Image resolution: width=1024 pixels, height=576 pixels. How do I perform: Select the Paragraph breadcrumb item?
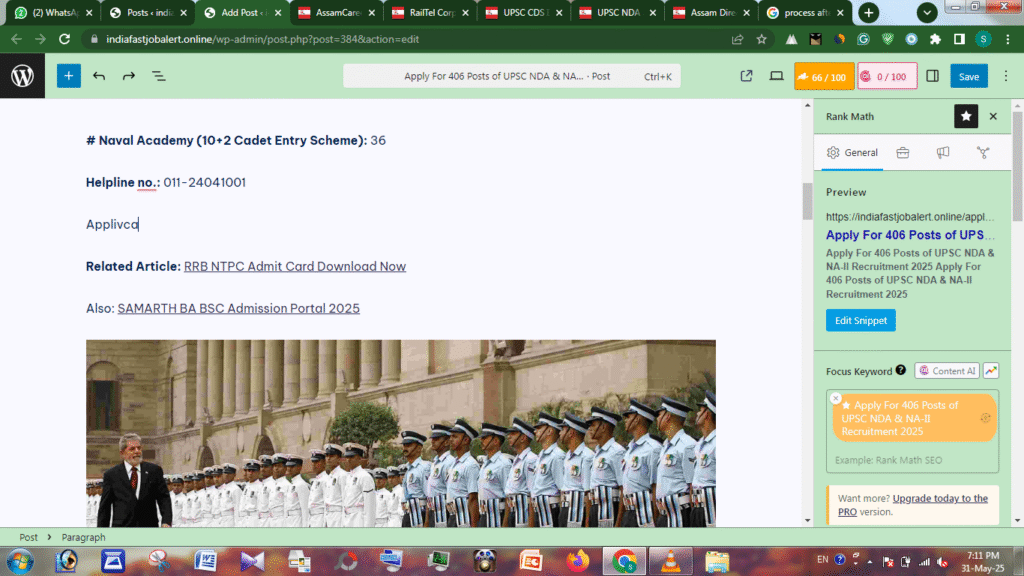coord(83,537)
